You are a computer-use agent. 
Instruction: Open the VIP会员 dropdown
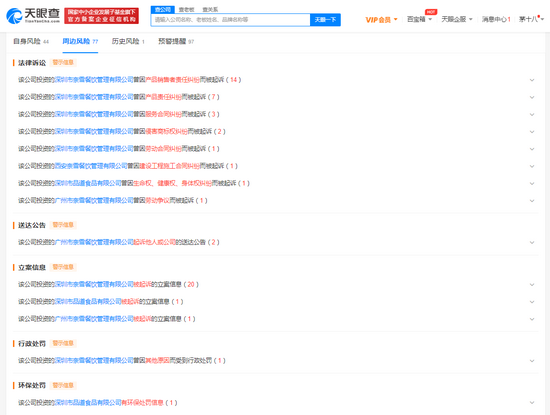(x=381, y=20)
